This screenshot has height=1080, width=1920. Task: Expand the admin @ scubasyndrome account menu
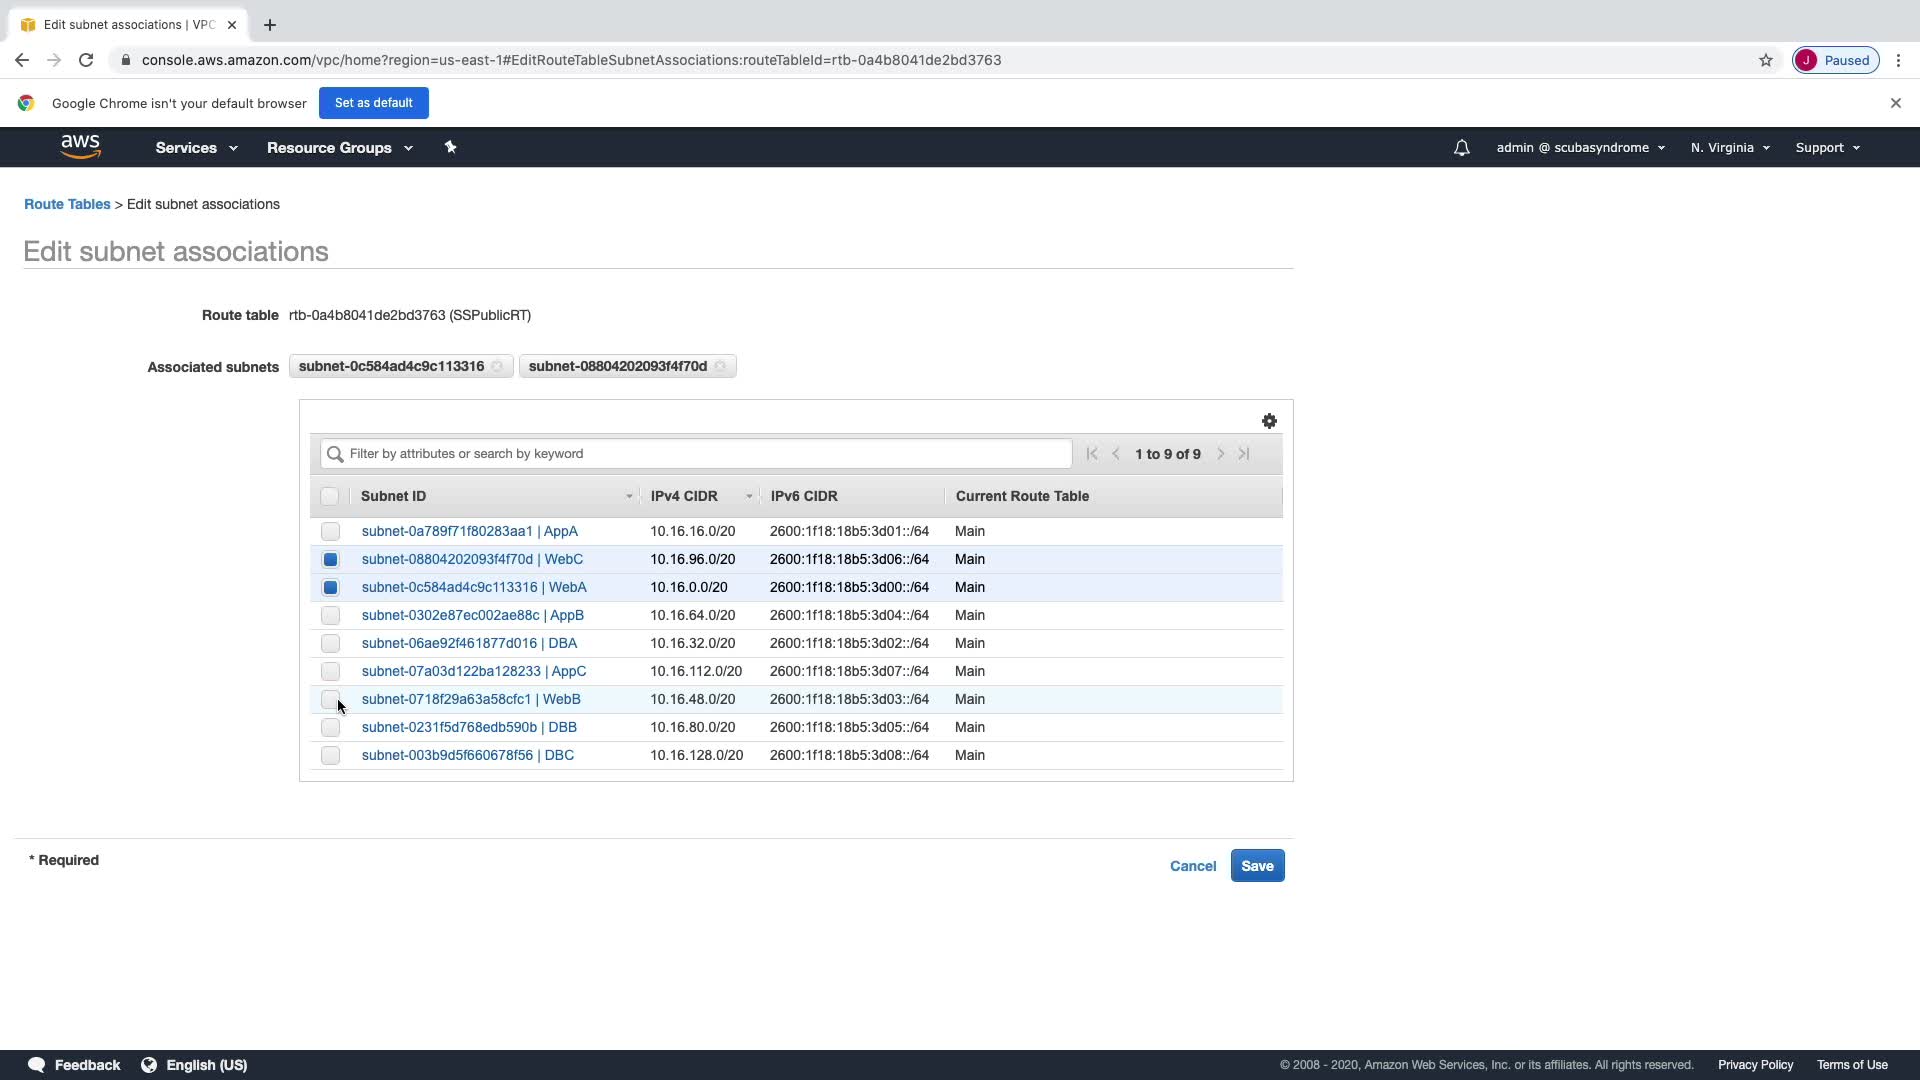[1580, 148]
